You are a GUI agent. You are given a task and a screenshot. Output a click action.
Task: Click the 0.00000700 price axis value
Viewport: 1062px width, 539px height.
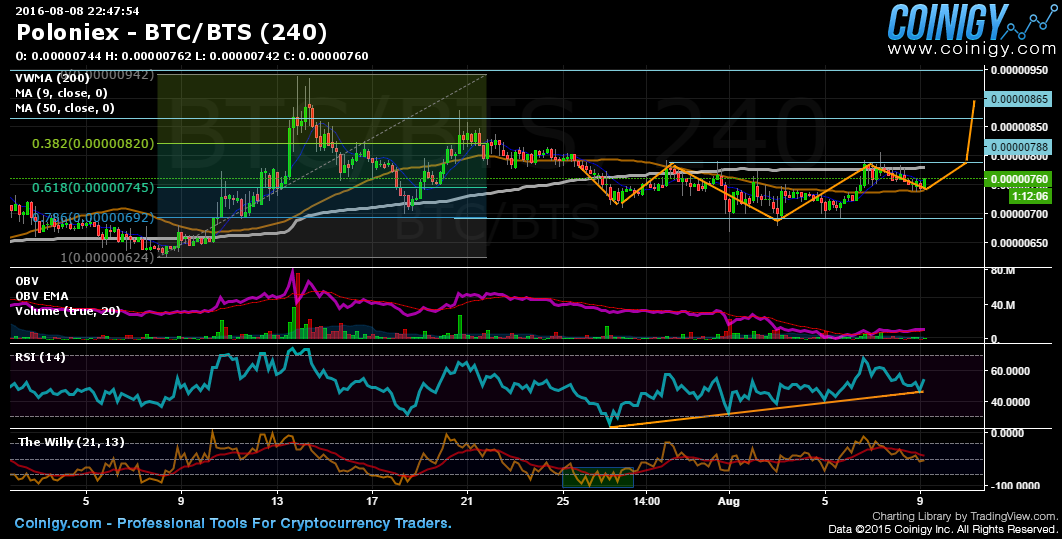(1020, 214)
